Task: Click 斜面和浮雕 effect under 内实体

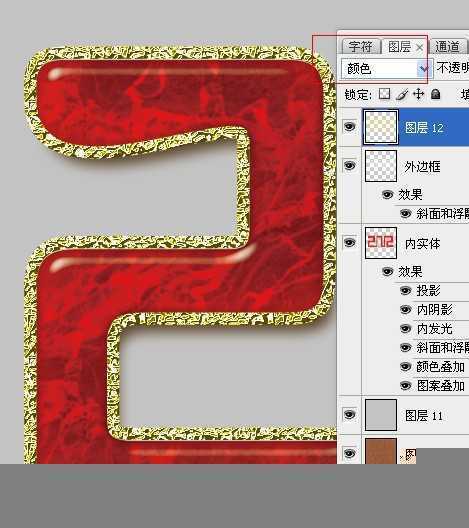Action: (442, 348)
